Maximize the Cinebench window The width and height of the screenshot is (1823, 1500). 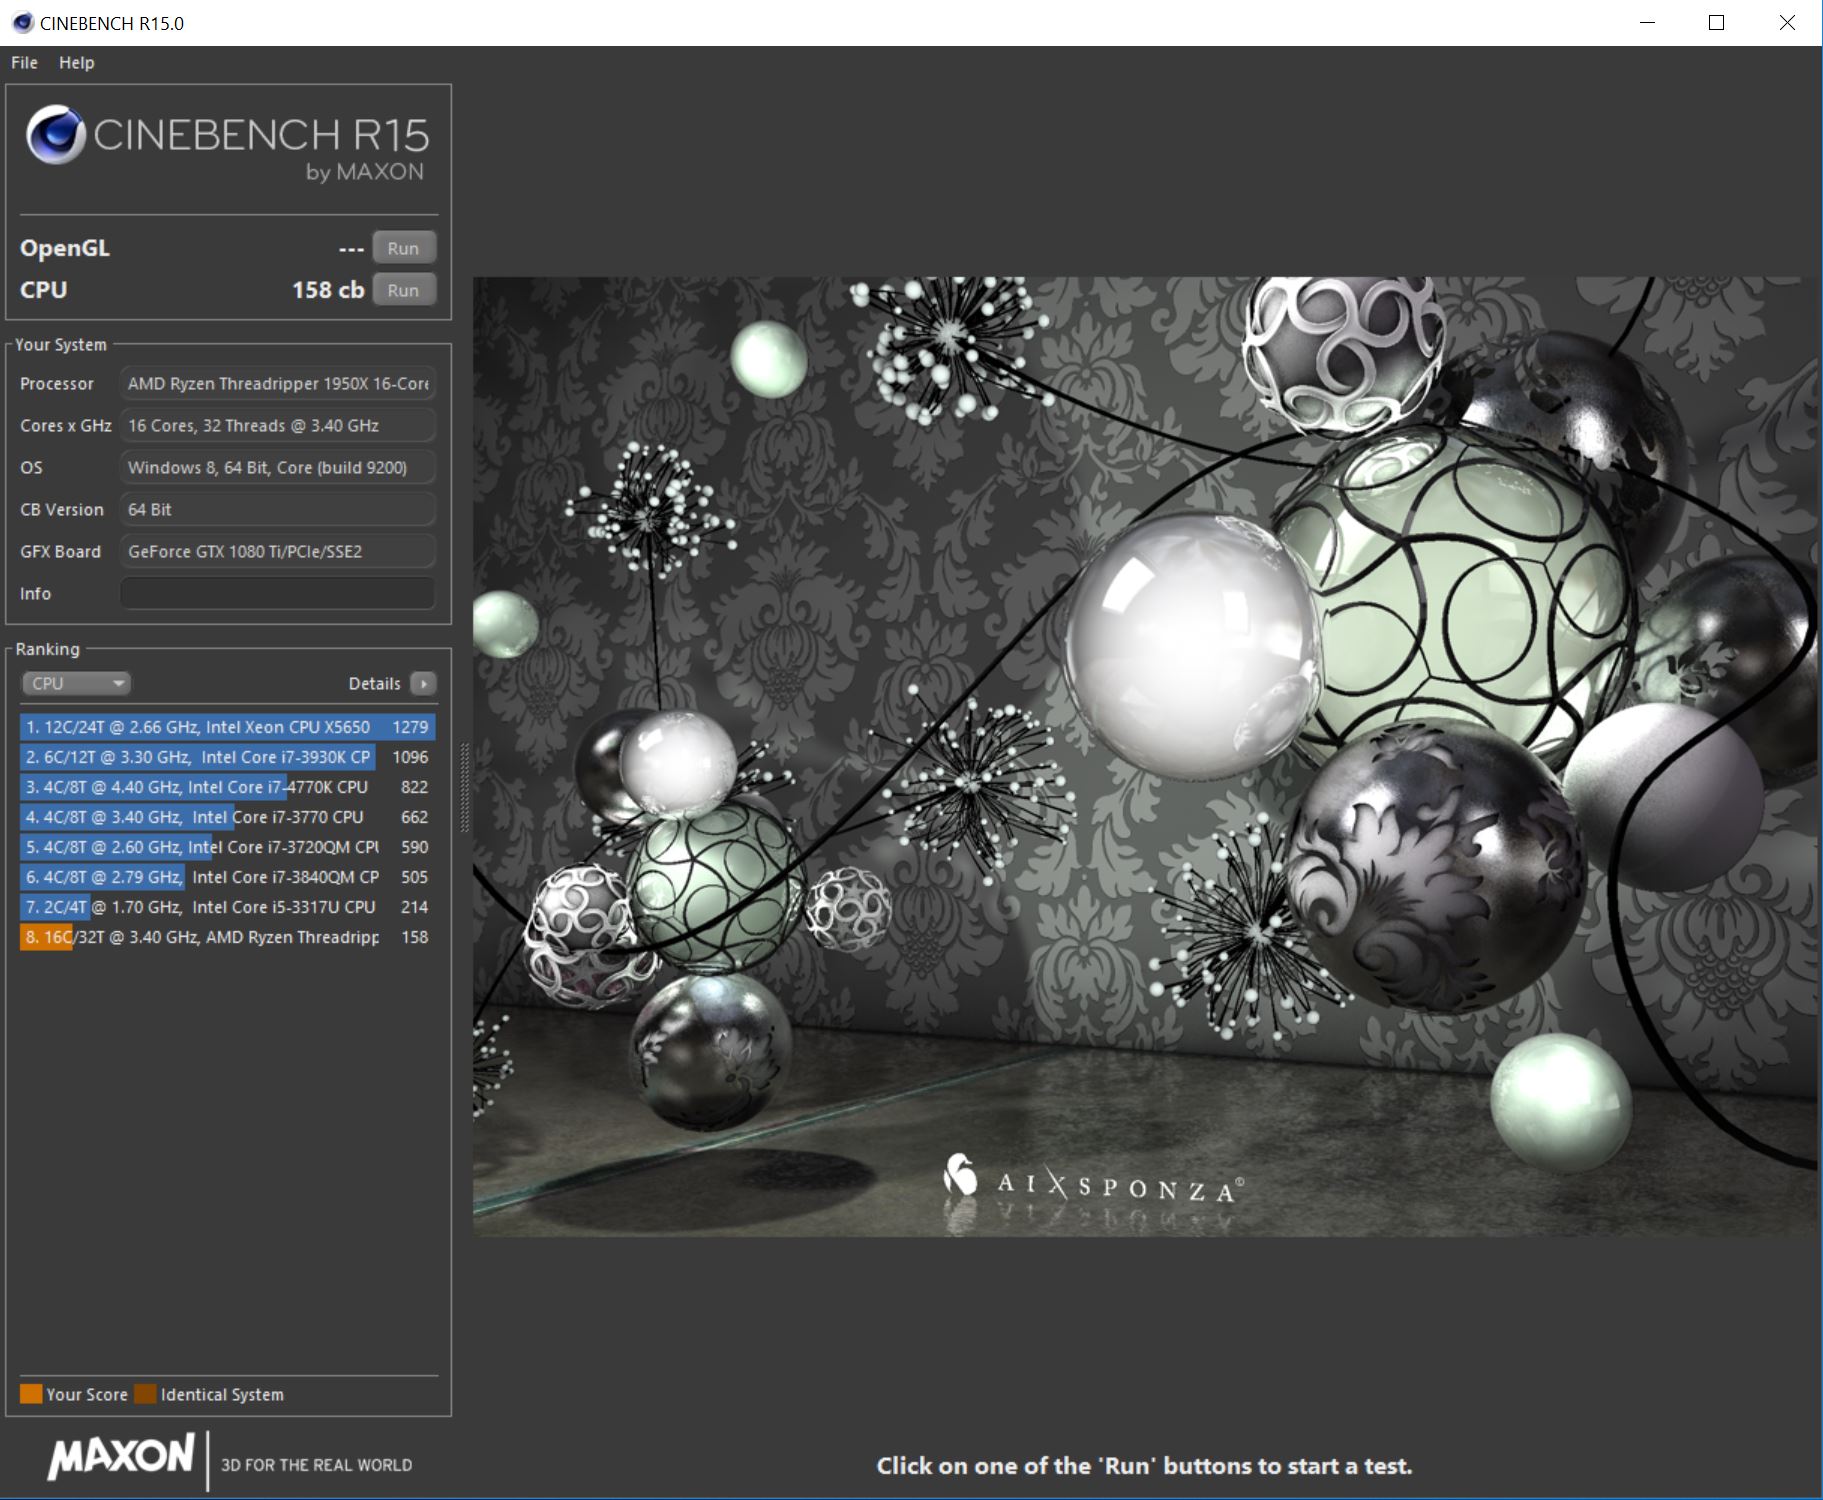(1716, 23)
